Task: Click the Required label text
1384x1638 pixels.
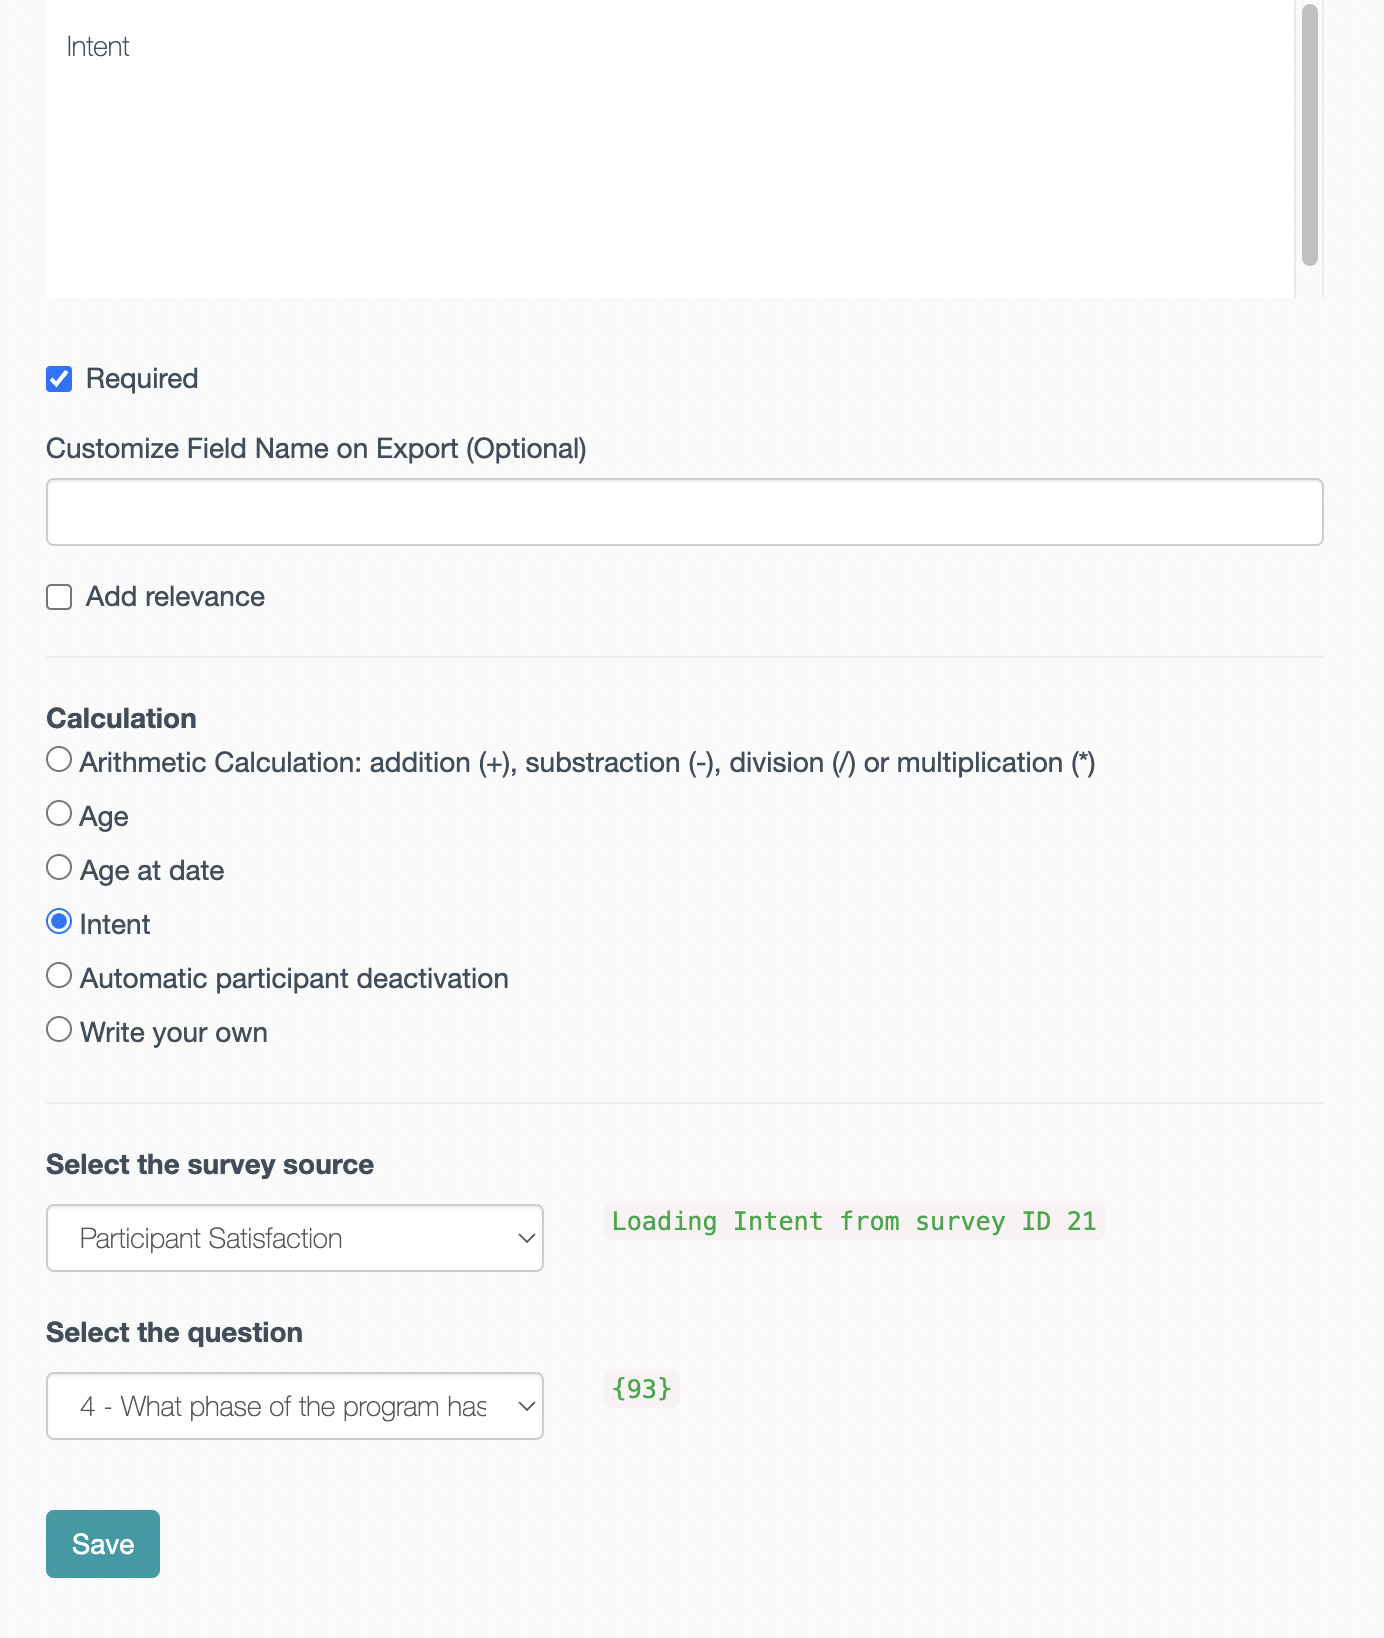Action: tap(142, 379)
